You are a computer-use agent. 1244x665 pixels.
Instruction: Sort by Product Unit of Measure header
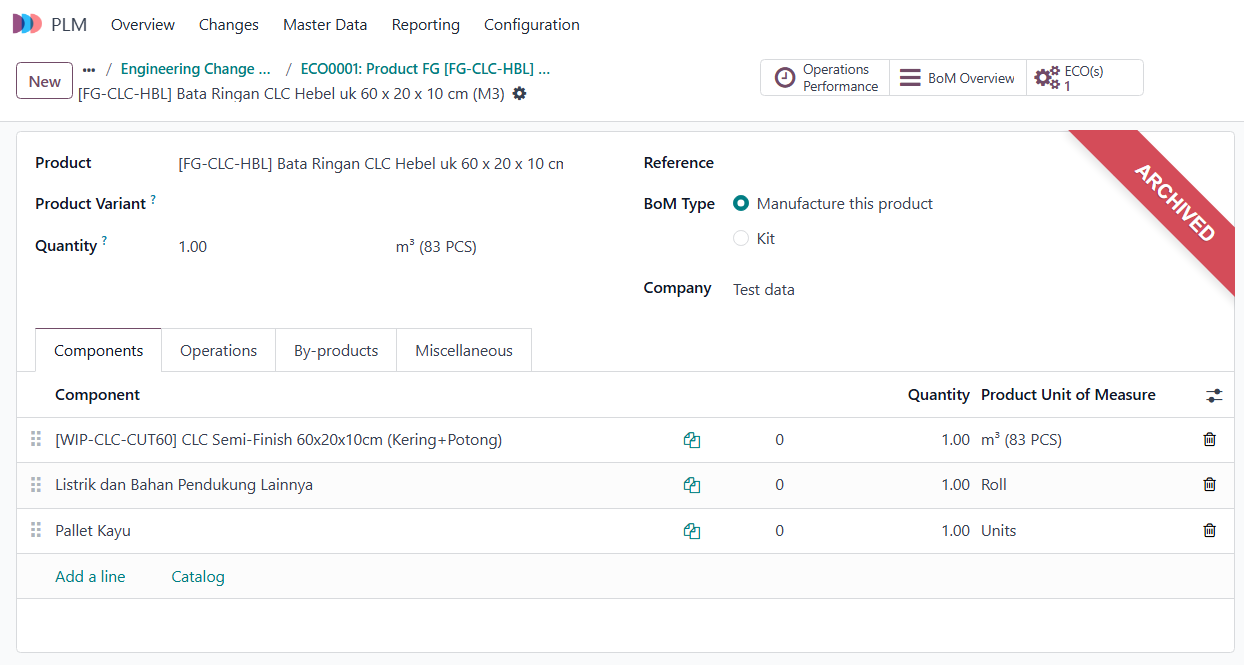[1068, 395]
